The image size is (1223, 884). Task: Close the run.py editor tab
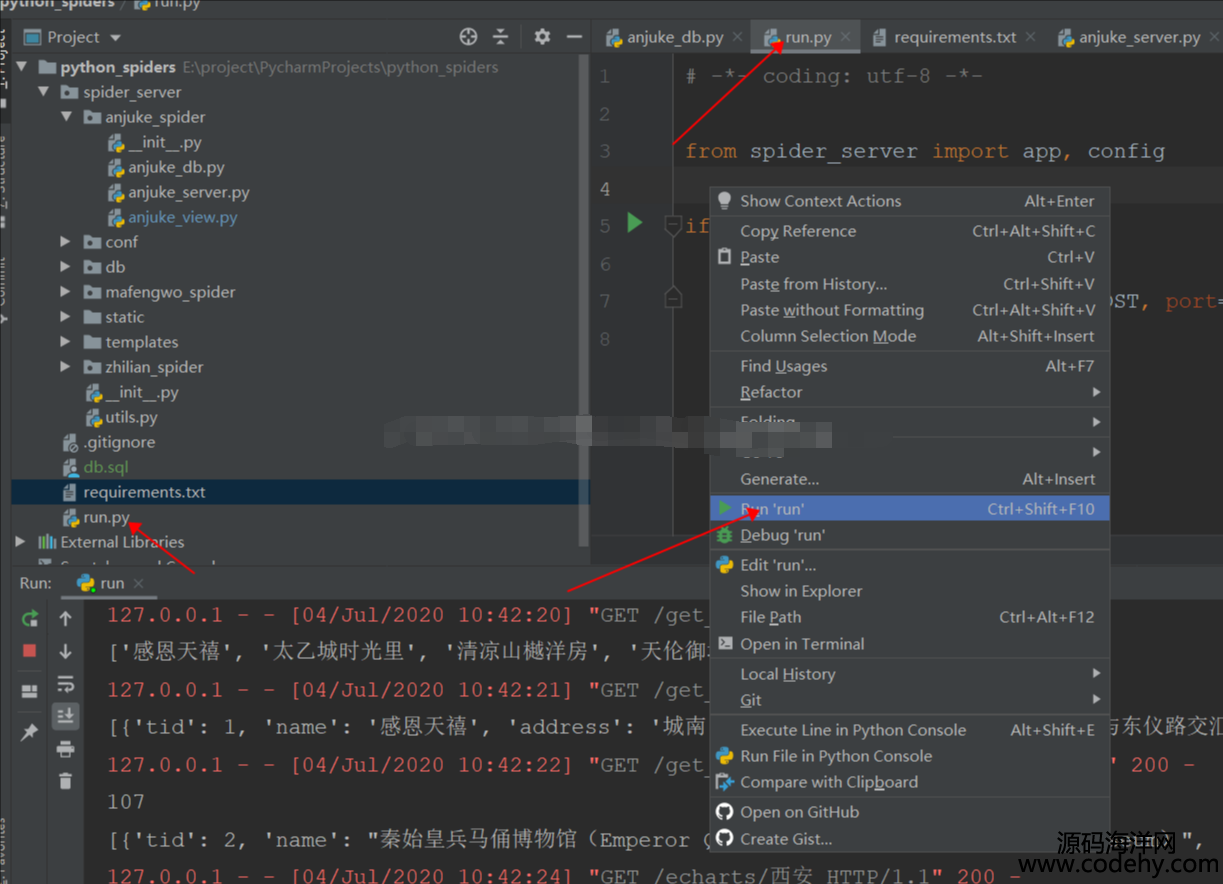tap(846, 37)
